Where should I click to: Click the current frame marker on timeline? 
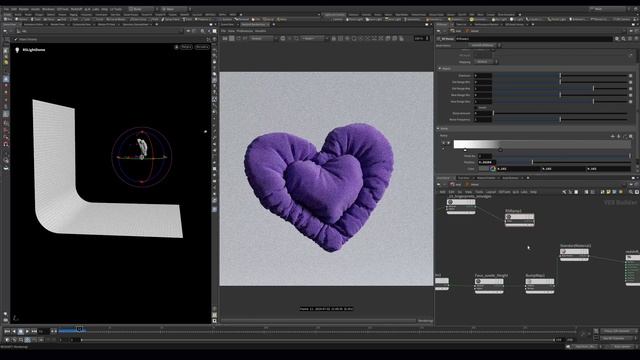coord(79,329)
